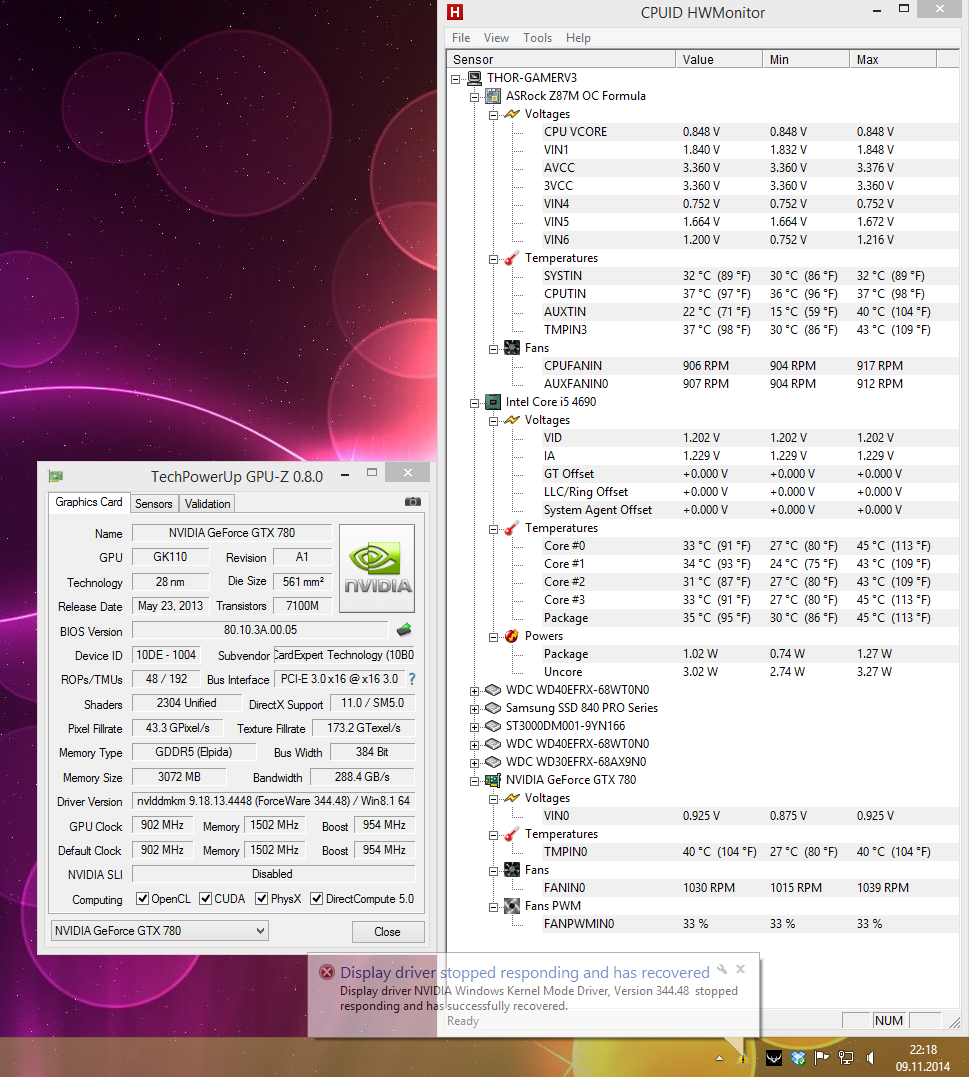The image size is (969, 1077).
Task: Click the wrench icon on the notification balloon
Action: 722,969
